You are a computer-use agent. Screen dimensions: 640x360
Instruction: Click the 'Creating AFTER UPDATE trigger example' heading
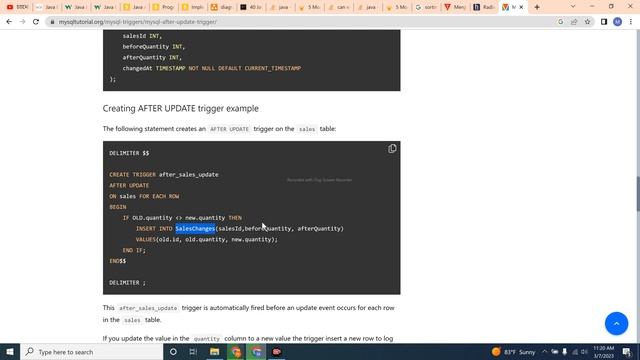click(180, 109)
